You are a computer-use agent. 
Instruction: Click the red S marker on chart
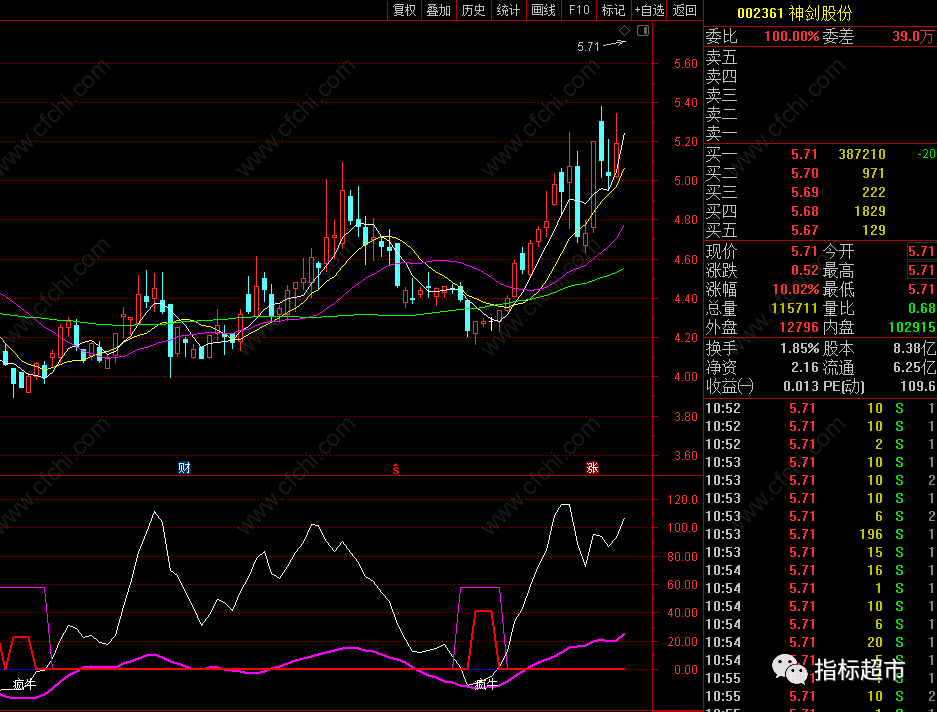click(x=396, y=469)
